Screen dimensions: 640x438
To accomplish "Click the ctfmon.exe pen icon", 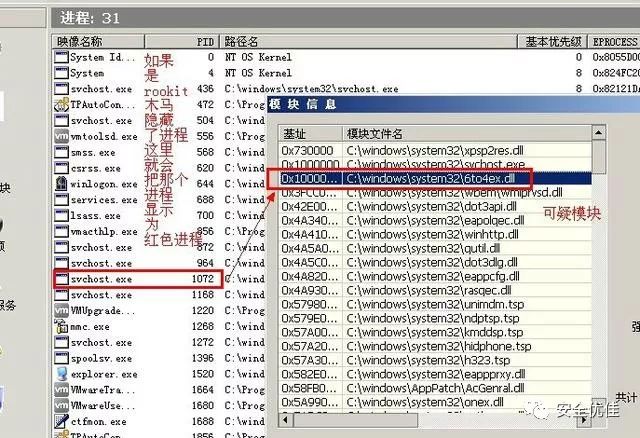I will point(61,422).
